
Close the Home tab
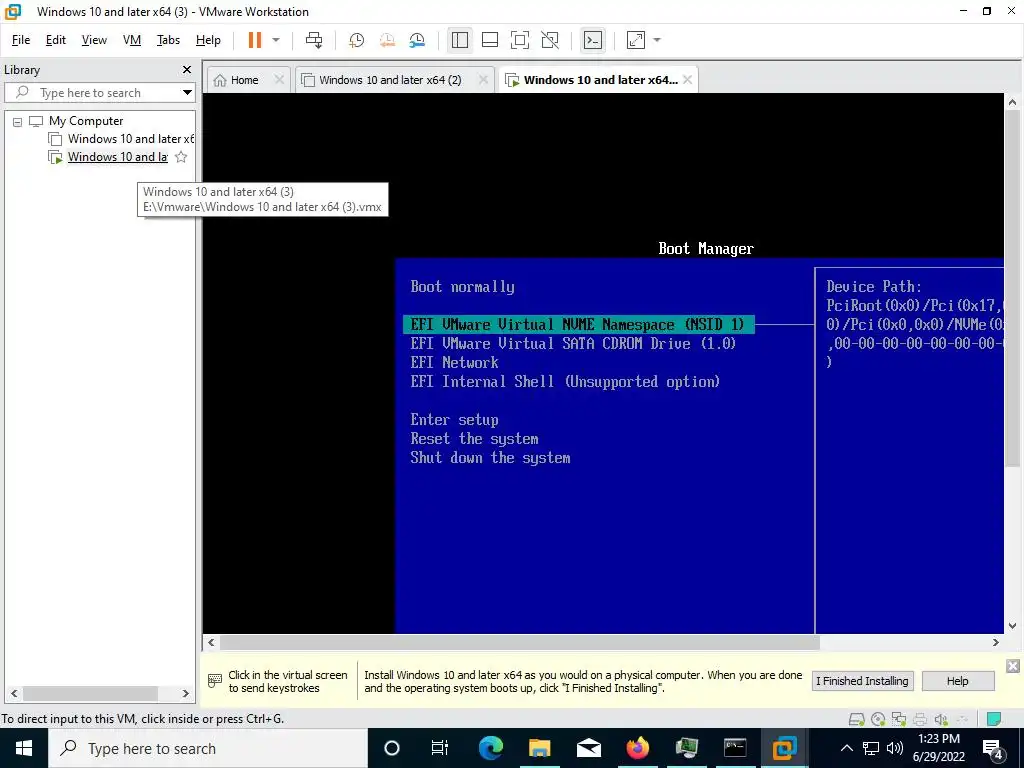pos(279,80)
